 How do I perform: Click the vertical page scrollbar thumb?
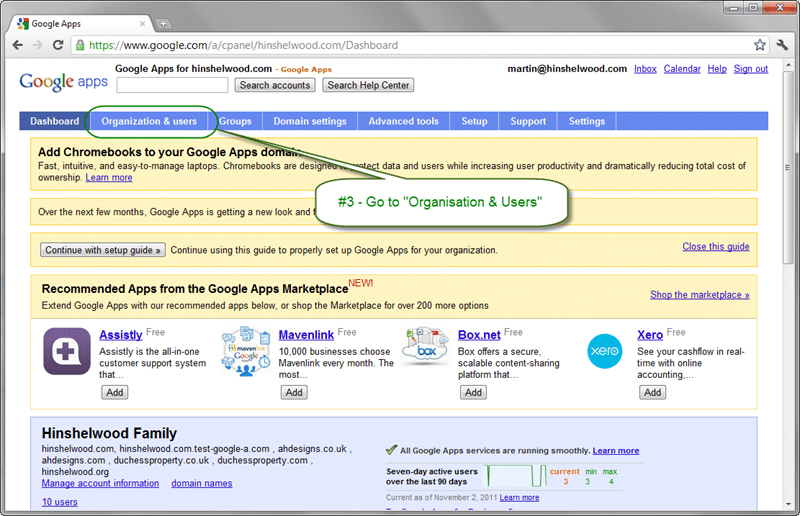coord(788,166)
